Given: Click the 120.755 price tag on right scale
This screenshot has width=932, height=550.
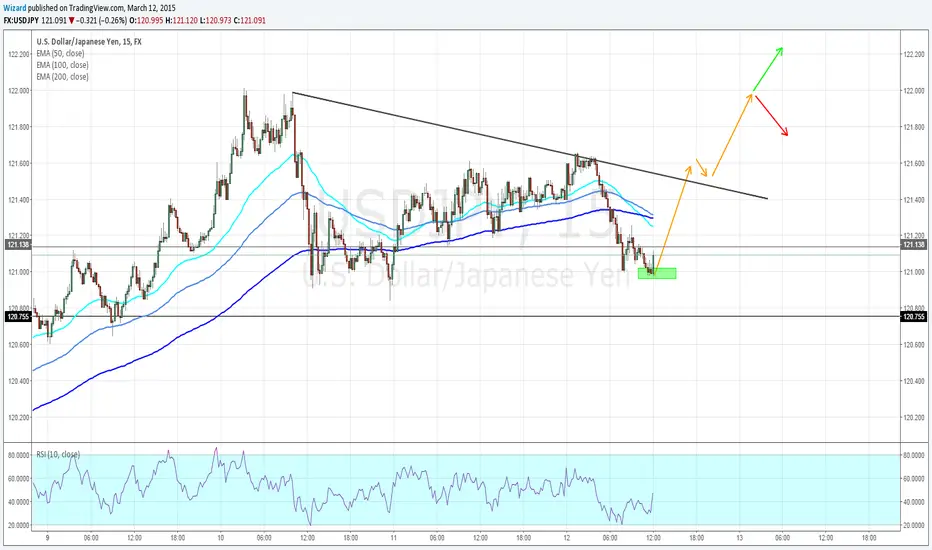Looking at the screenshot, I should pyautogui.click(x=914, y=317).
